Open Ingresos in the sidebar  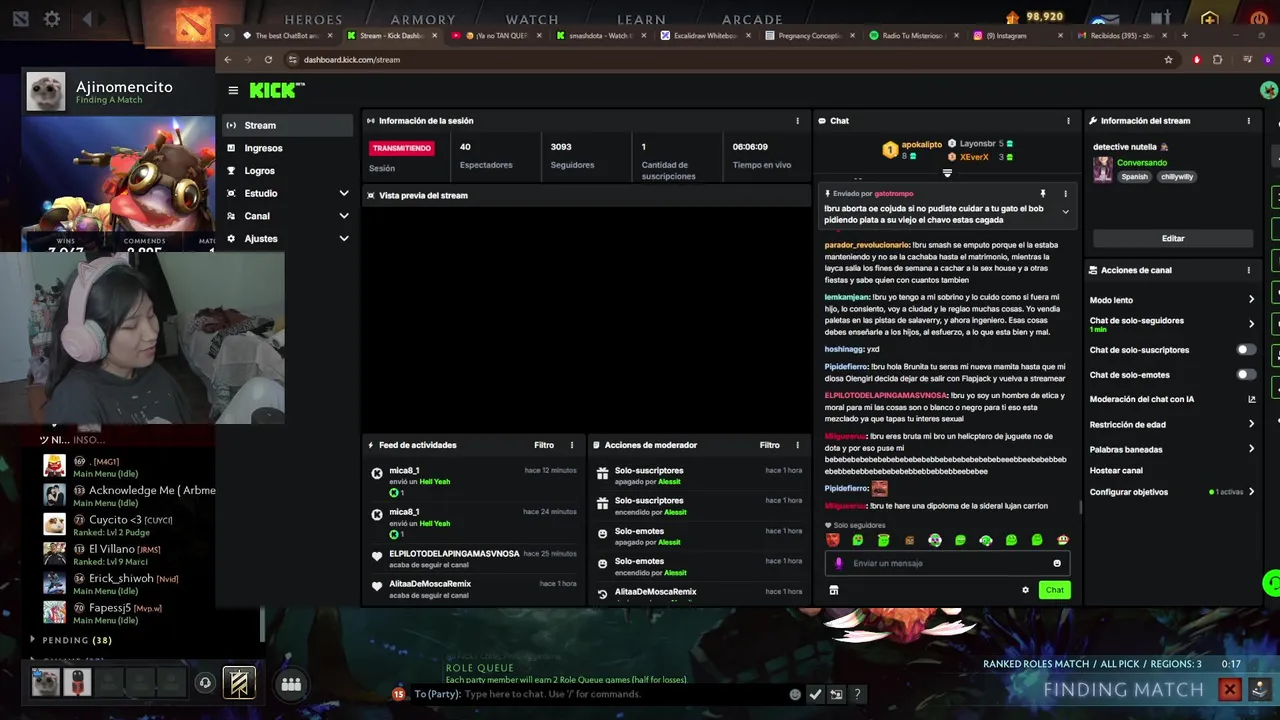pyautogui.click(x=287, y=148)
